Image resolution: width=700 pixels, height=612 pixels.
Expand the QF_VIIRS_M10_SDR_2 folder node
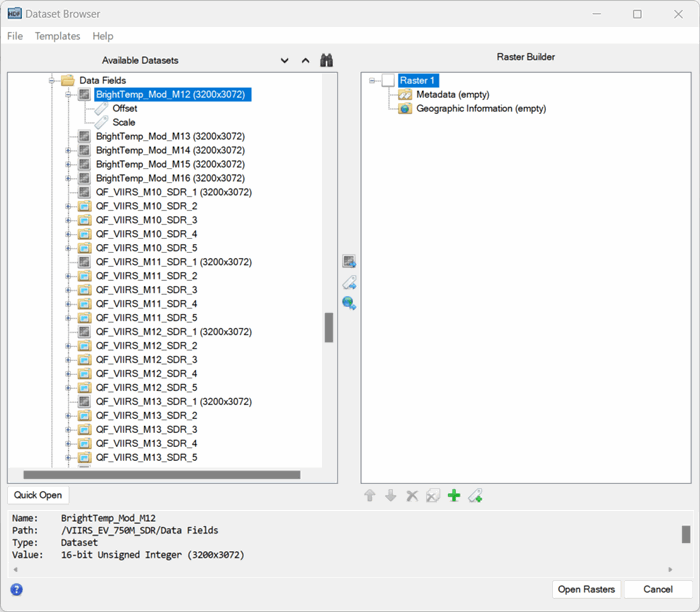point(69,206)
